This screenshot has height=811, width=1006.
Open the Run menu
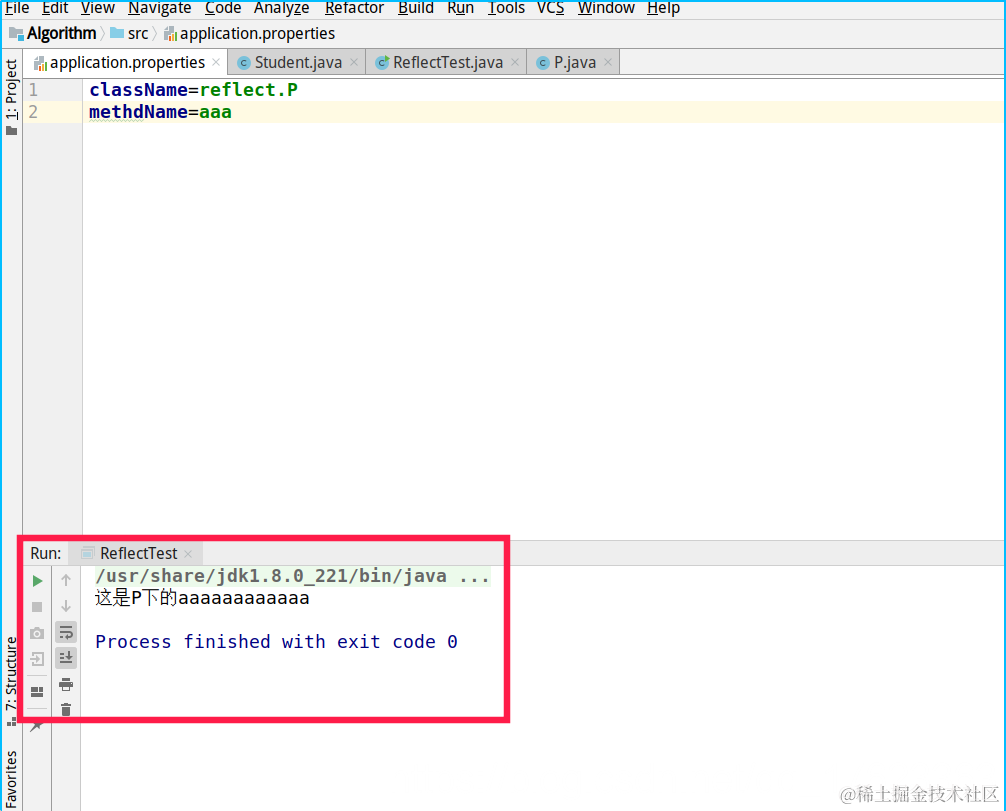461,8
